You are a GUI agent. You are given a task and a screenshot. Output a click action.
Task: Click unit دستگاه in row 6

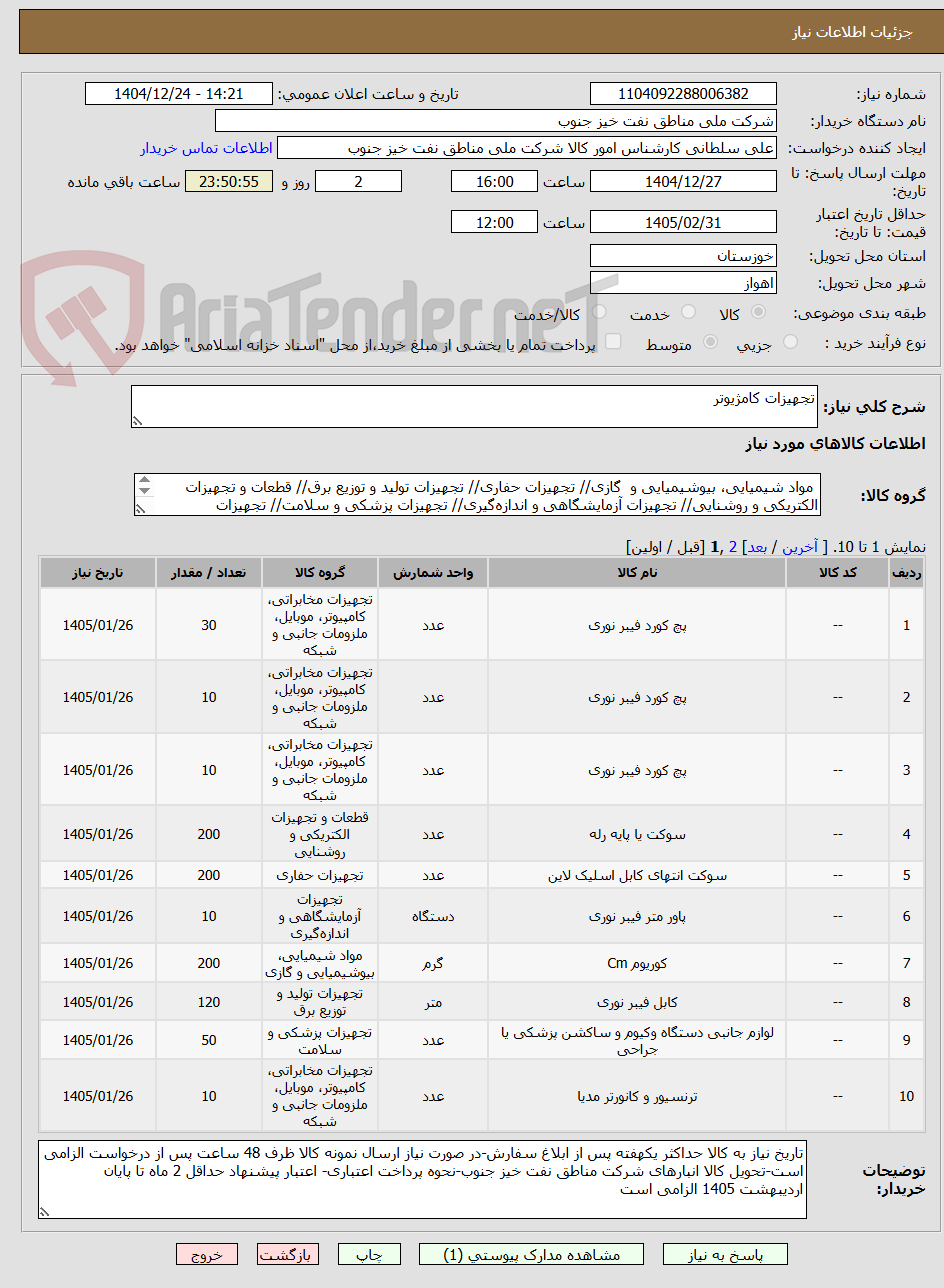point(432,916)
